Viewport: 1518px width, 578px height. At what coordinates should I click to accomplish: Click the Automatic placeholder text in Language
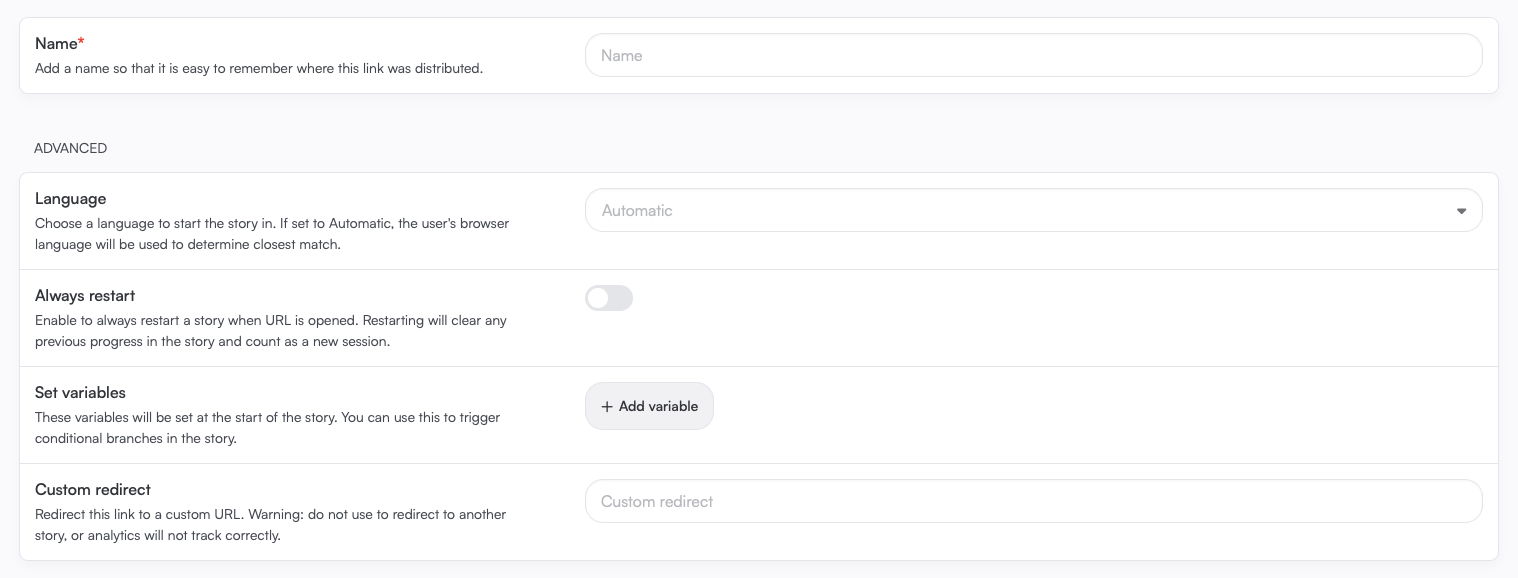point(637,211)
